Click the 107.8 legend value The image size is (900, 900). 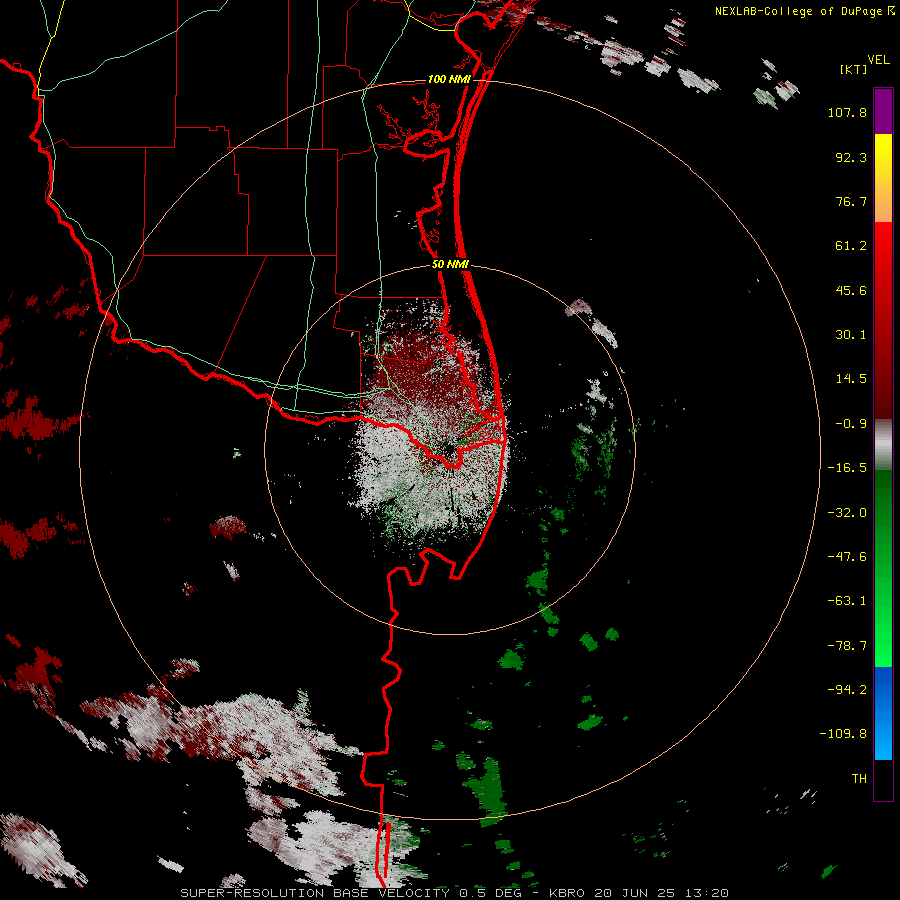(x=847, y=112)
